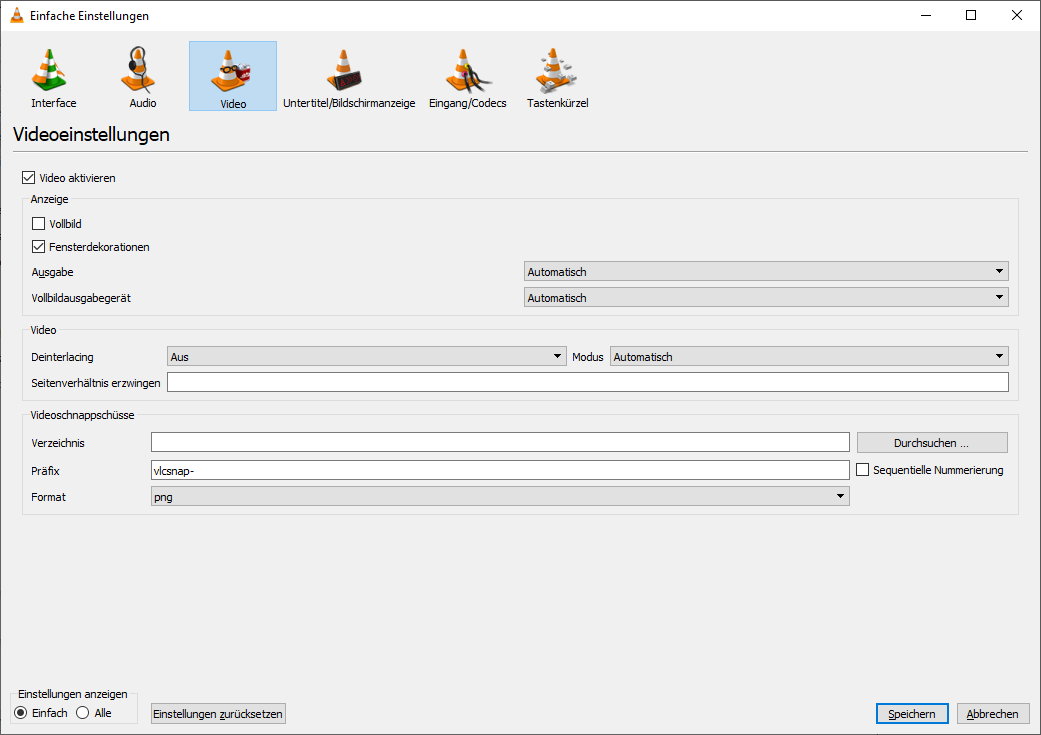Open the Vollbildausgabegerät dropdown
This screenshot has width=1041, height=735.
998,297
